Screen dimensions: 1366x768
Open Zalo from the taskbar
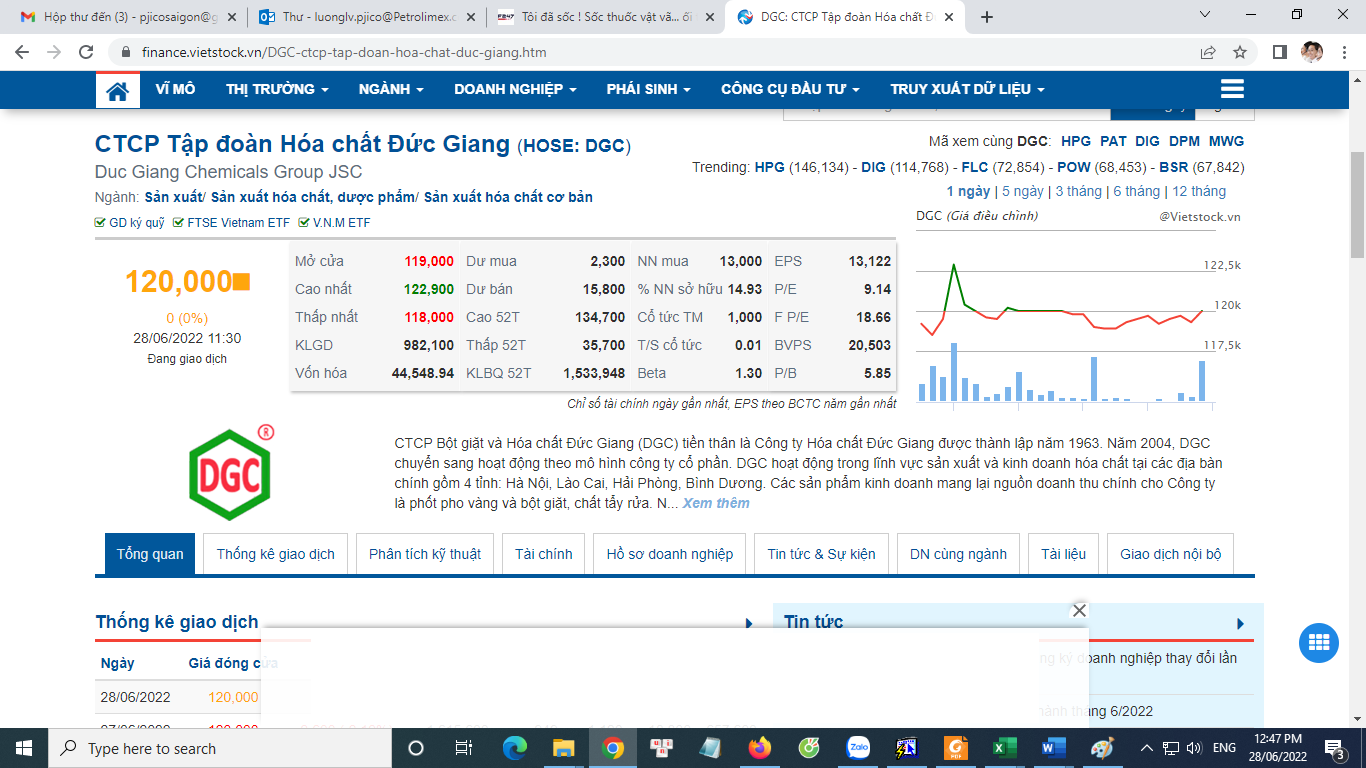click(858, 748)
